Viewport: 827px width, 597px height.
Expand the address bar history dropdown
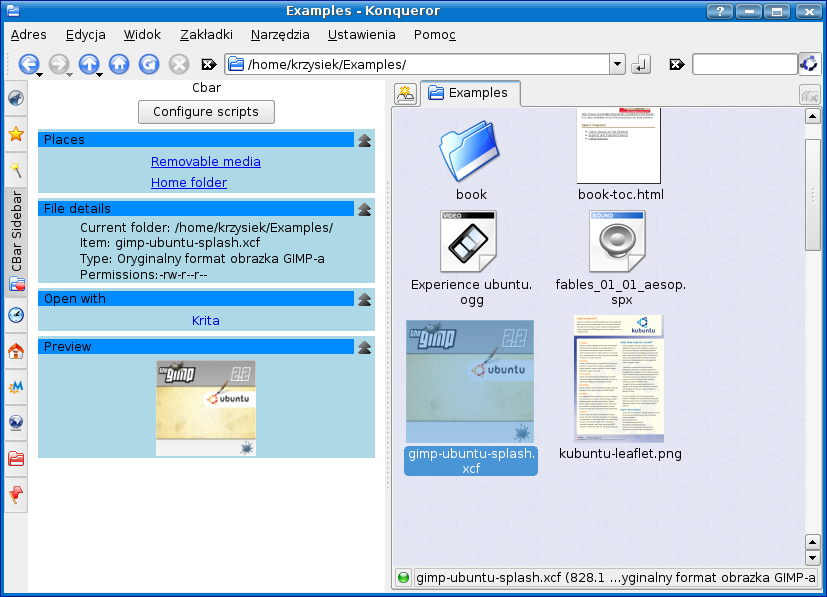pyautogui.click(x=617, y=64)
